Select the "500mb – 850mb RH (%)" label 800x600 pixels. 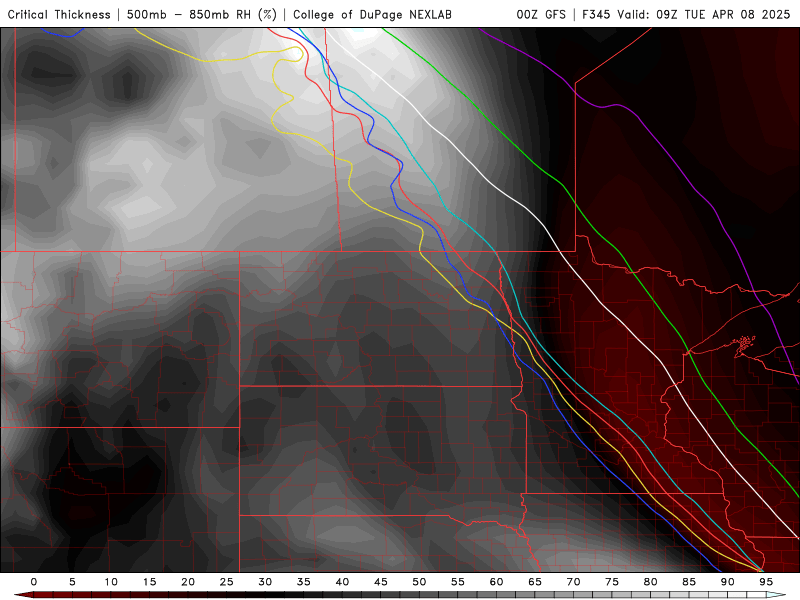tap(202, 15)
